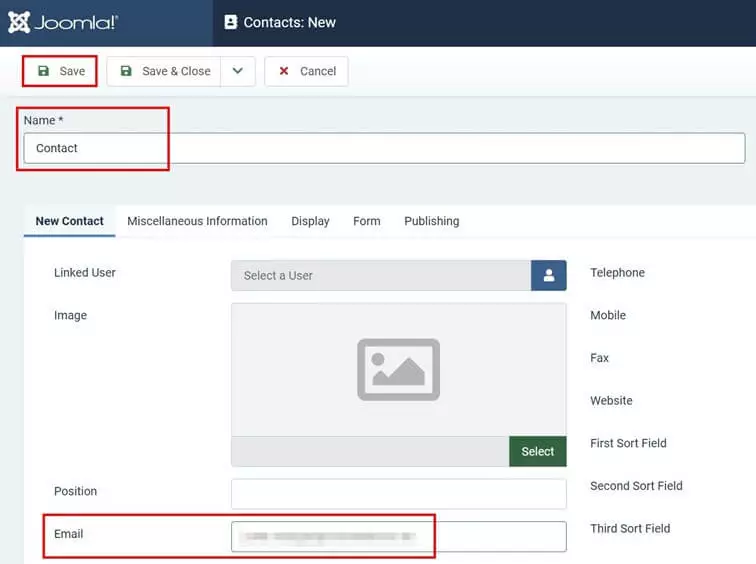Image resolution: width=756 pixels, height=564 pixels.
Task: Click the Joomla logo
Action: (63, 22)
